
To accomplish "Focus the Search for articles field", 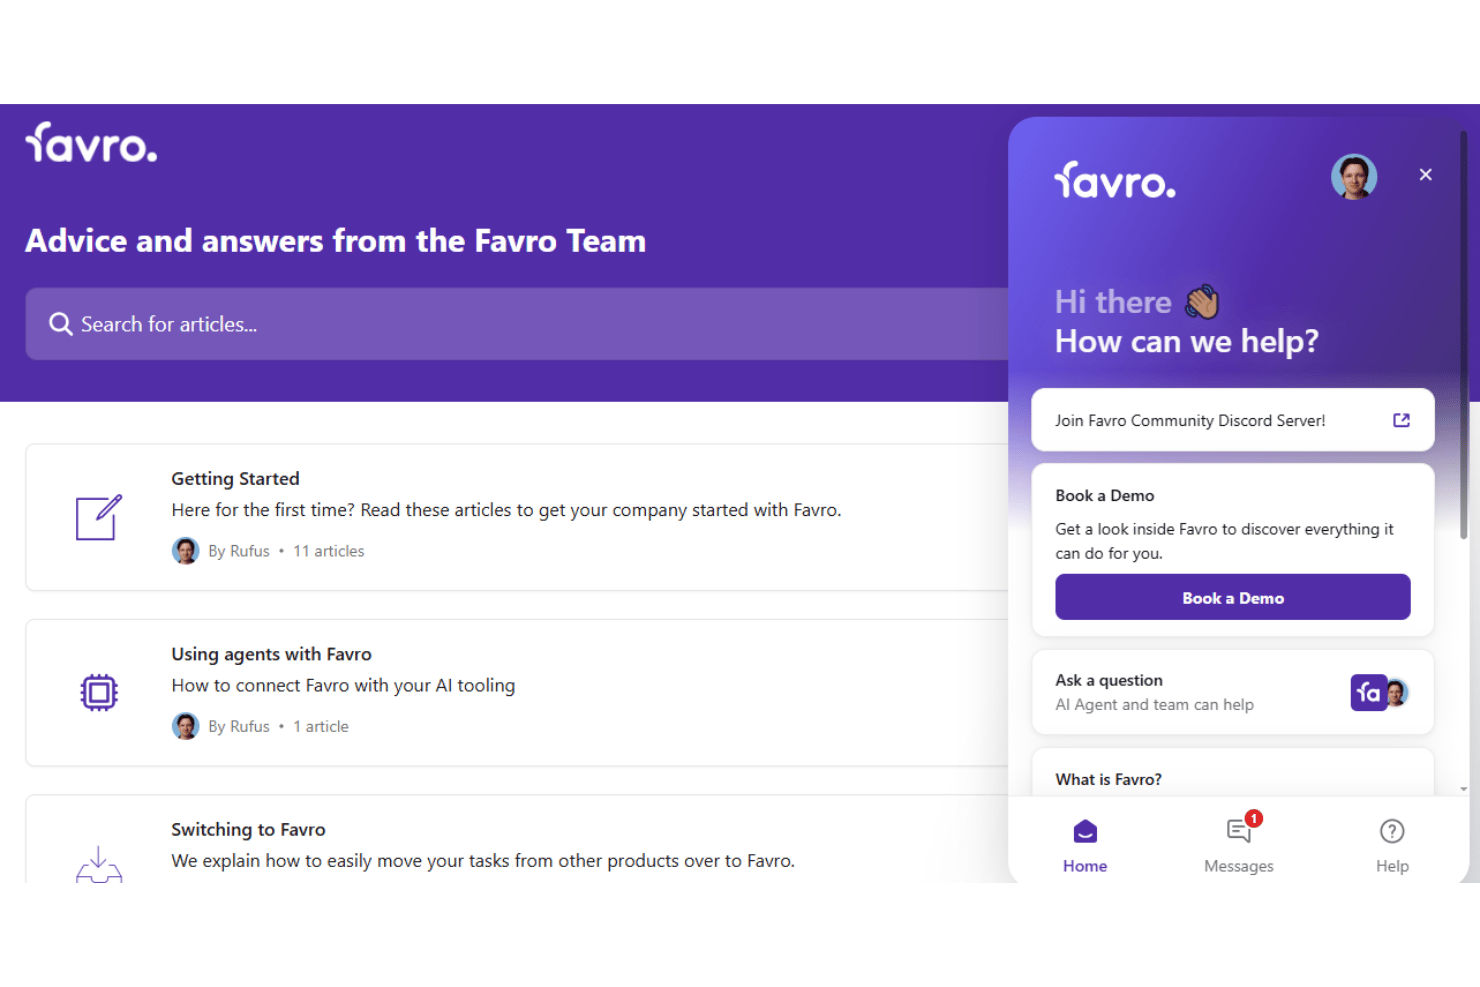I will pos(516,324).
